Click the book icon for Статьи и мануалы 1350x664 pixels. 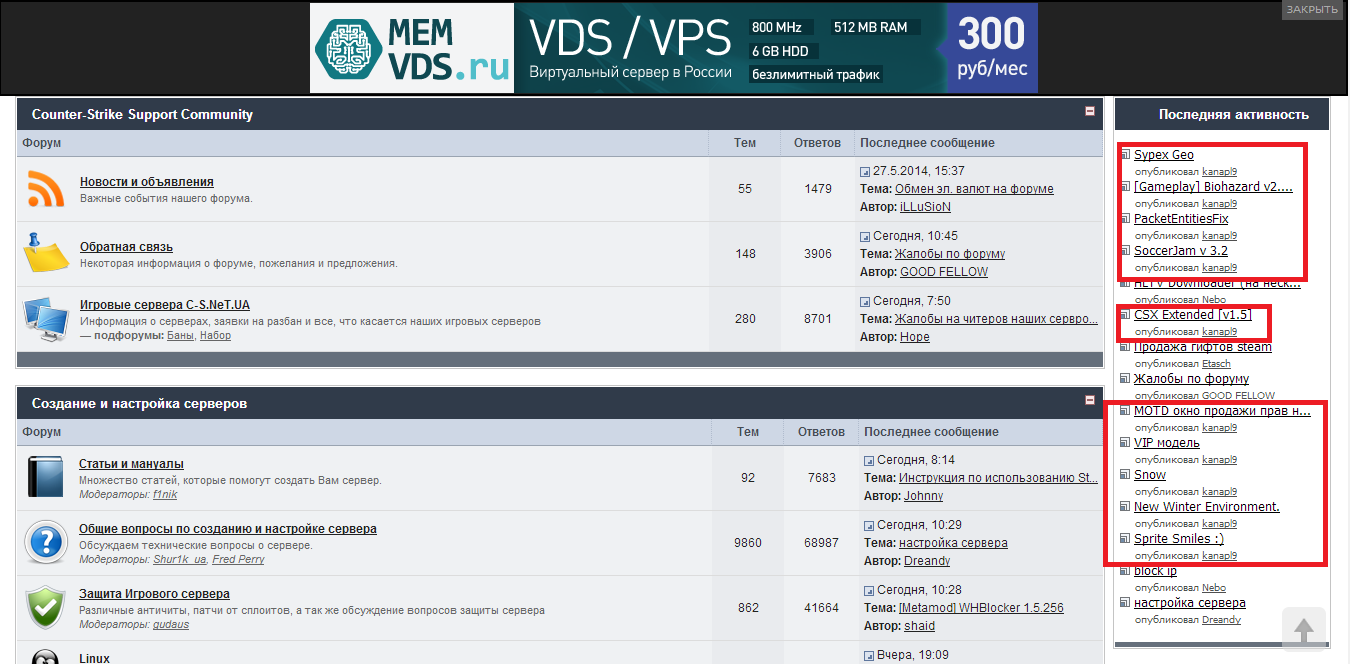click(45, 478)
